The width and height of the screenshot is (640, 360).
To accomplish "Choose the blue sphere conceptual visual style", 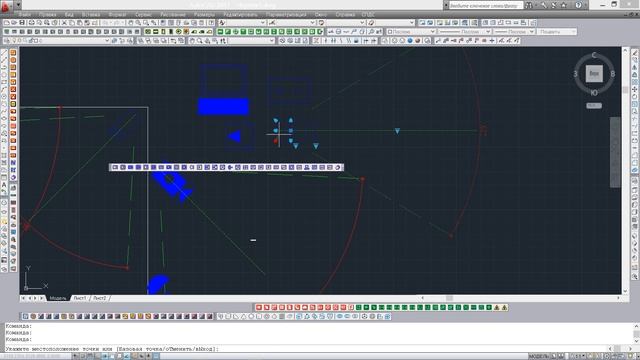I will pos(410,40).
